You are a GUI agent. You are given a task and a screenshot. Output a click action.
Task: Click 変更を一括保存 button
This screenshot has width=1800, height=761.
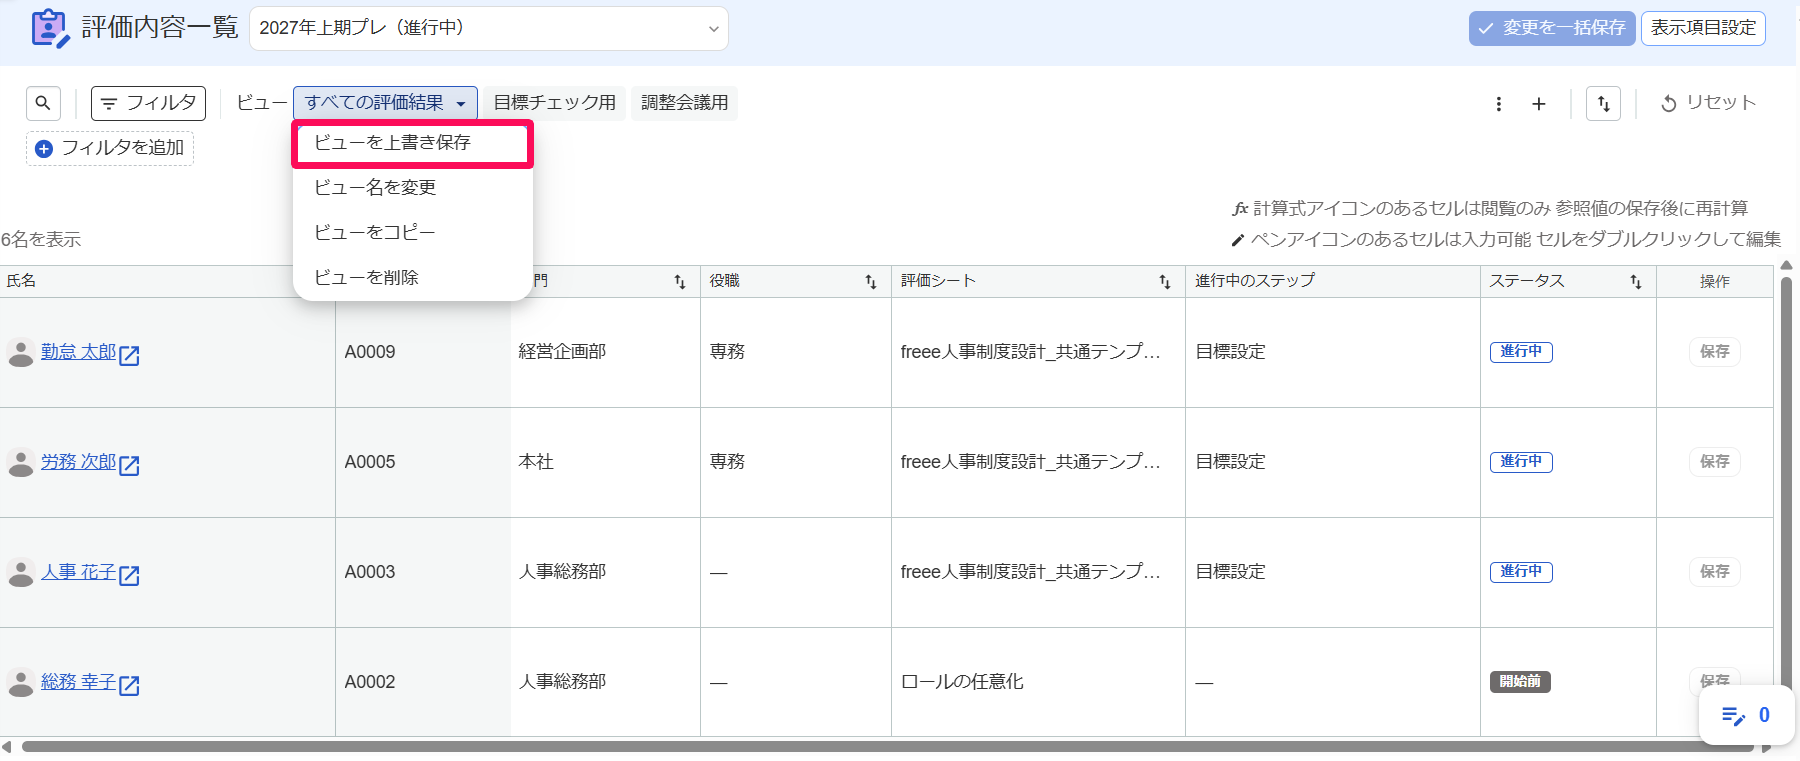tap(1552, 28)
